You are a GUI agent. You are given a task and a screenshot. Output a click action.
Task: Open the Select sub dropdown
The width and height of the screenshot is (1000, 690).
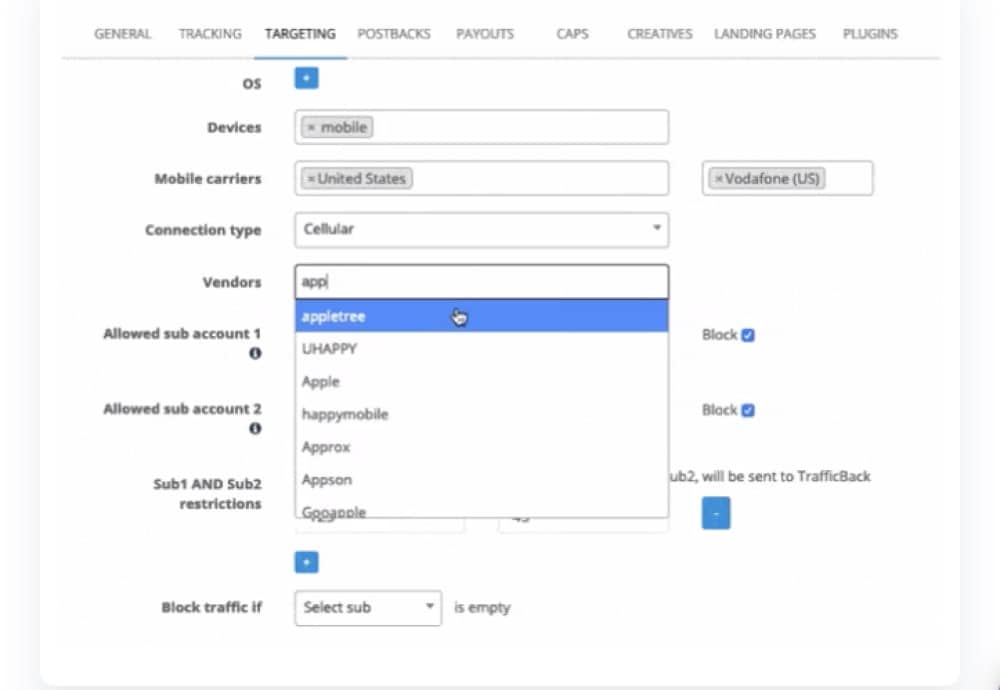point(367,607)
